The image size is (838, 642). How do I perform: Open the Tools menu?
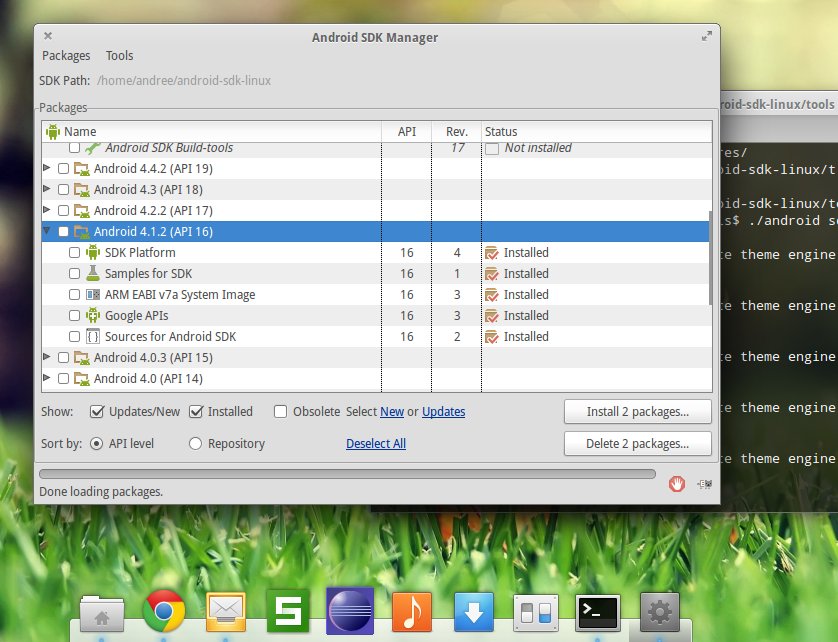pos(119,56)
